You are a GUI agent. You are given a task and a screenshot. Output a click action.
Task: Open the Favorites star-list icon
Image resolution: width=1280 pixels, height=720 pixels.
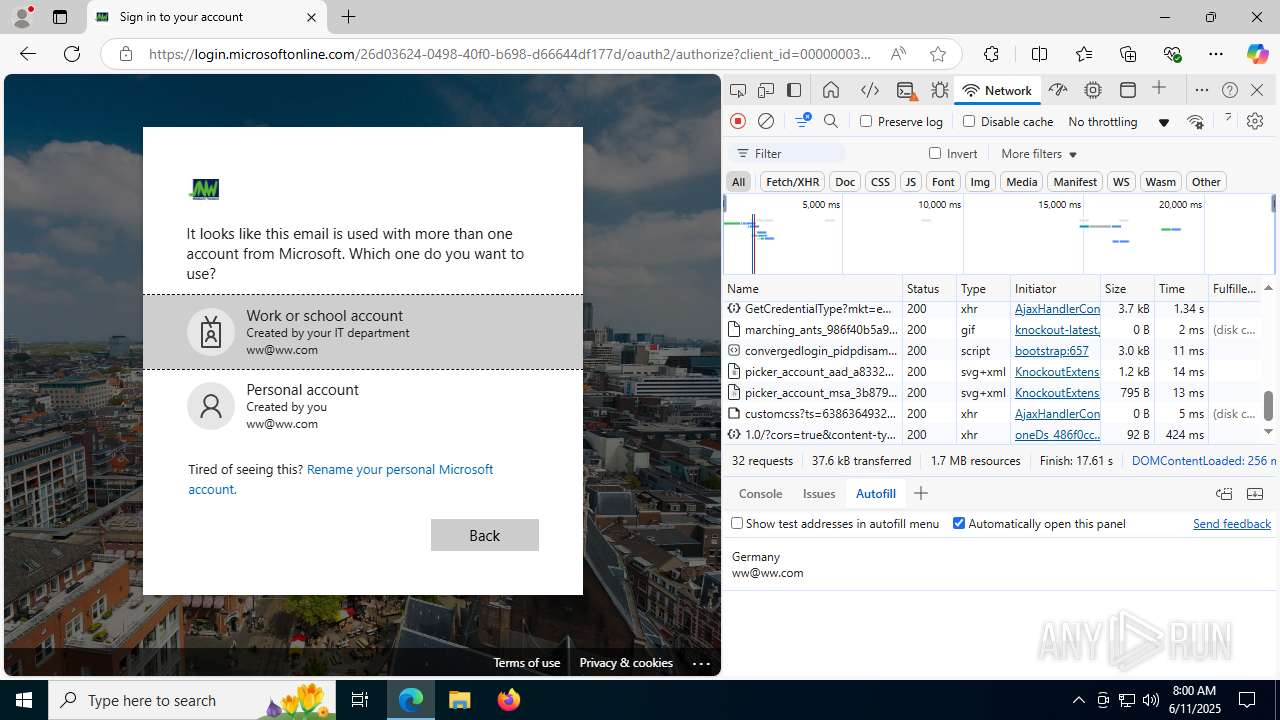(x=1084, y=54)
